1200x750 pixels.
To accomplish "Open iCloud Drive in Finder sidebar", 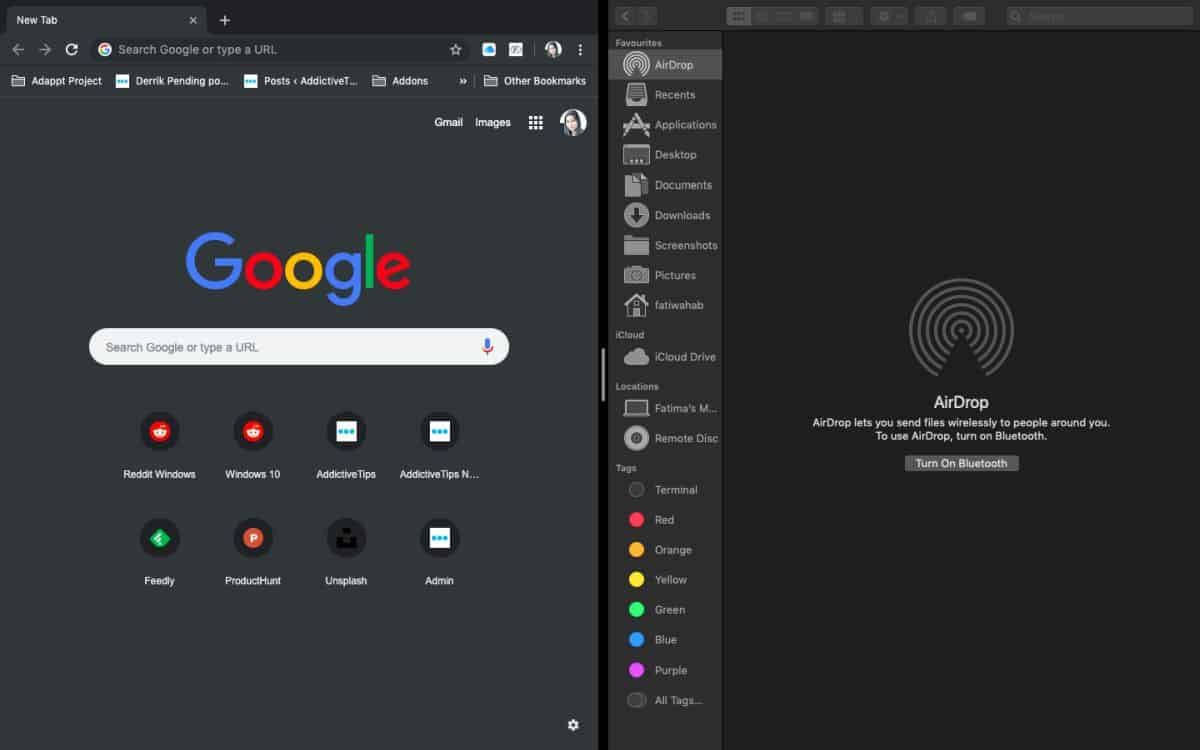I will click(665, 357).
